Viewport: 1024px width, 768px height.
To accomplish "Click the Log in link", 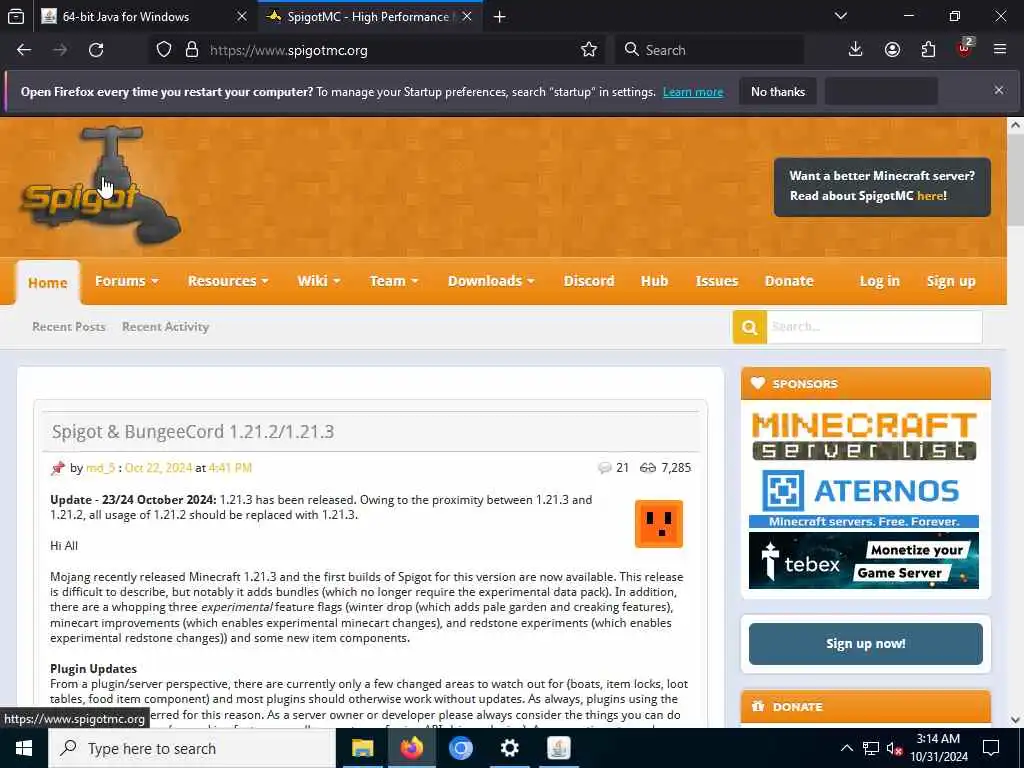I will [880, 281].
